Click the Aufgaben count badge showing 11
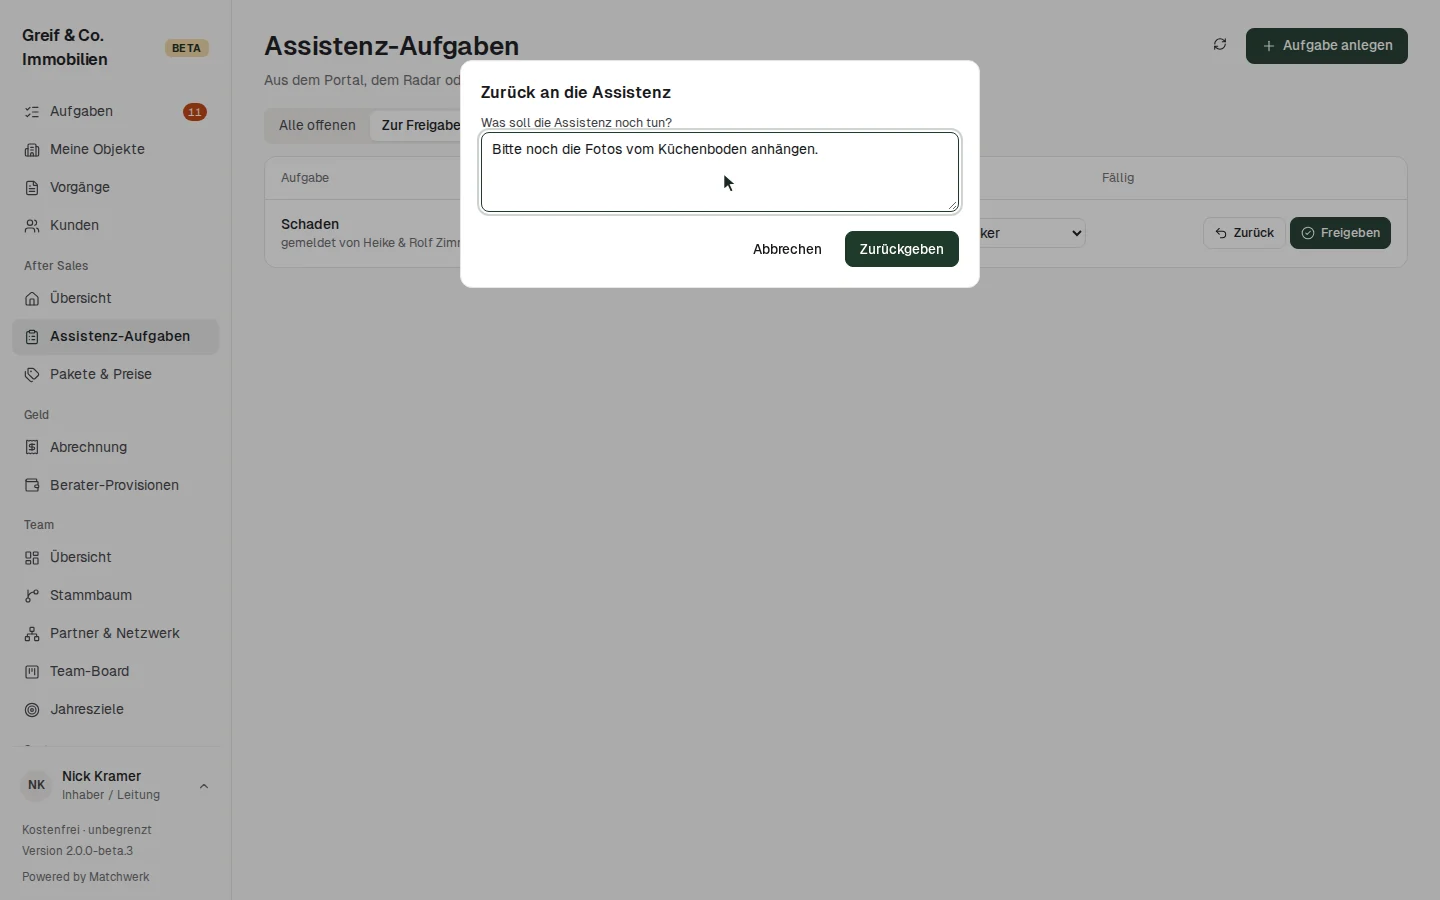 pyautogui.click(x=195, y=112)
